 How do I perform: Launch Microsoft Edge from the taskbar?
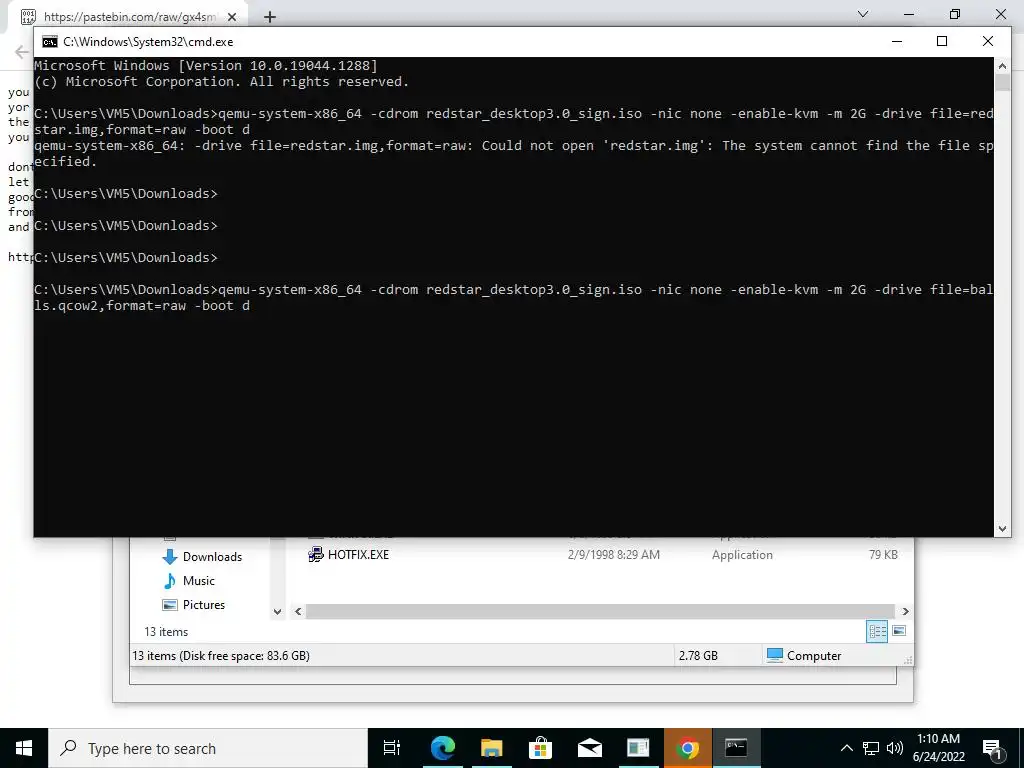point(442,748)
